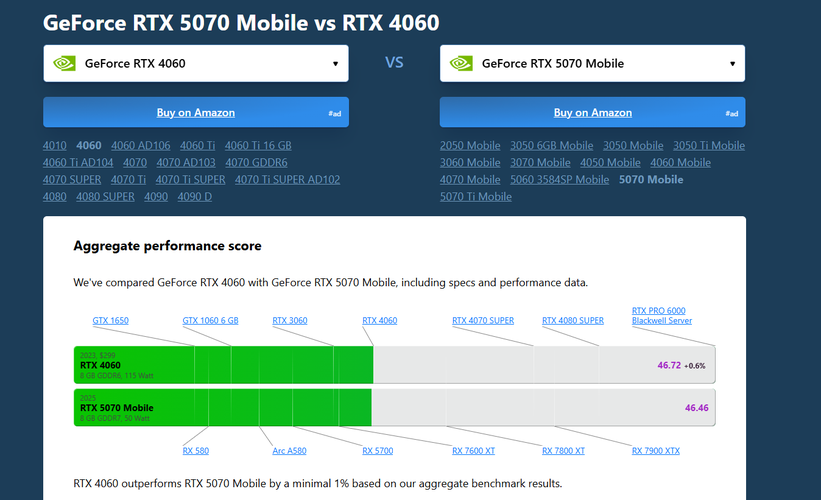Screen dimensions: 821x500
Task: Click the RTX 4070 SUPER chart label
Action: tap(483, 320)
